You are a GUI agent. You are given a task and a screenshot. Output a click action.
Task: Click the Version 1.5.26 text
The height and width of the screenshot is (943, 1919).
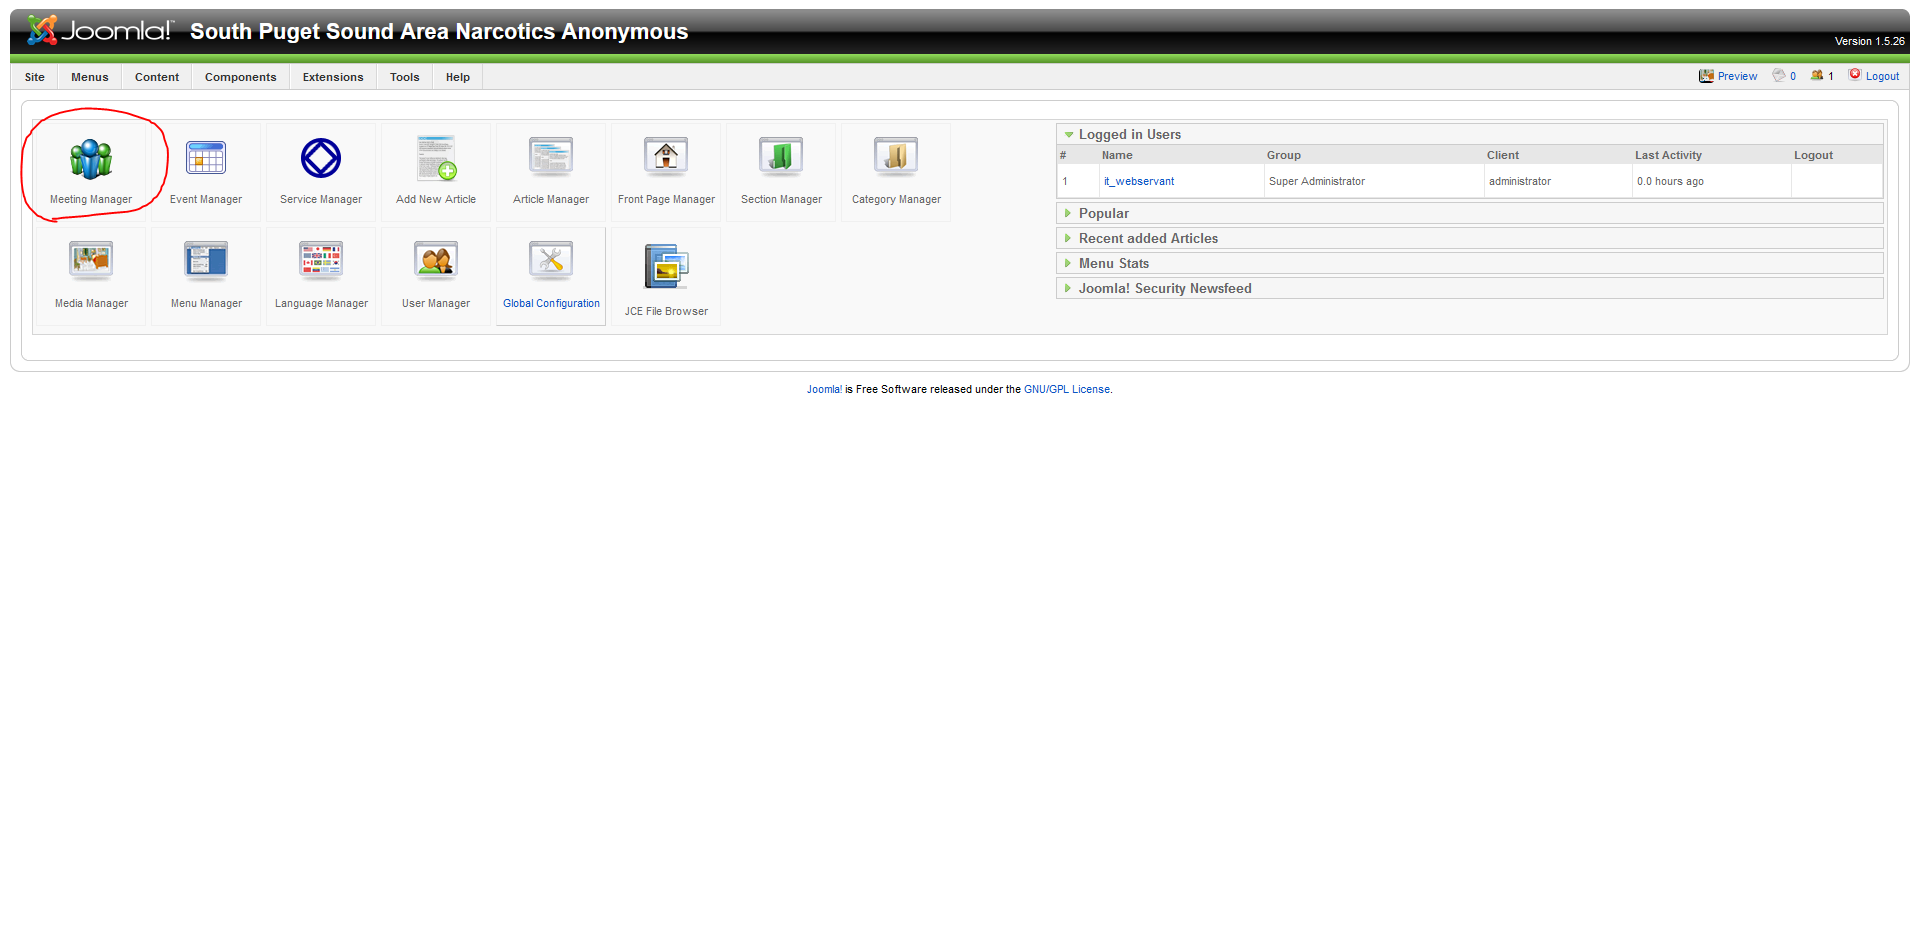pos(1869,41)
